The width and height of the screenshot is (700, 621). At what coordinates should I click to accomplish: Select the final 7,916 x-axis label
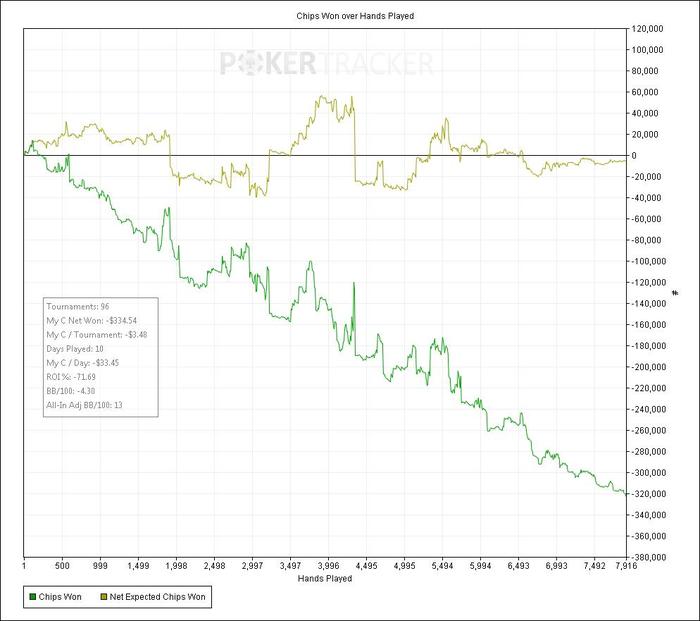click(626, 566)
